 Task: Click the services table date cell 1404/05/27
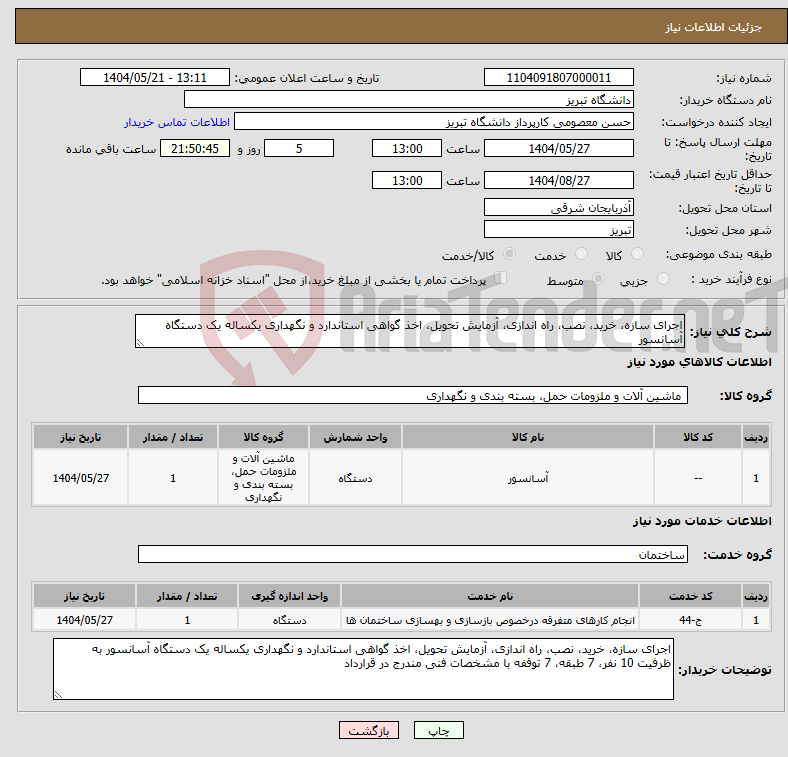click(84, 620)
